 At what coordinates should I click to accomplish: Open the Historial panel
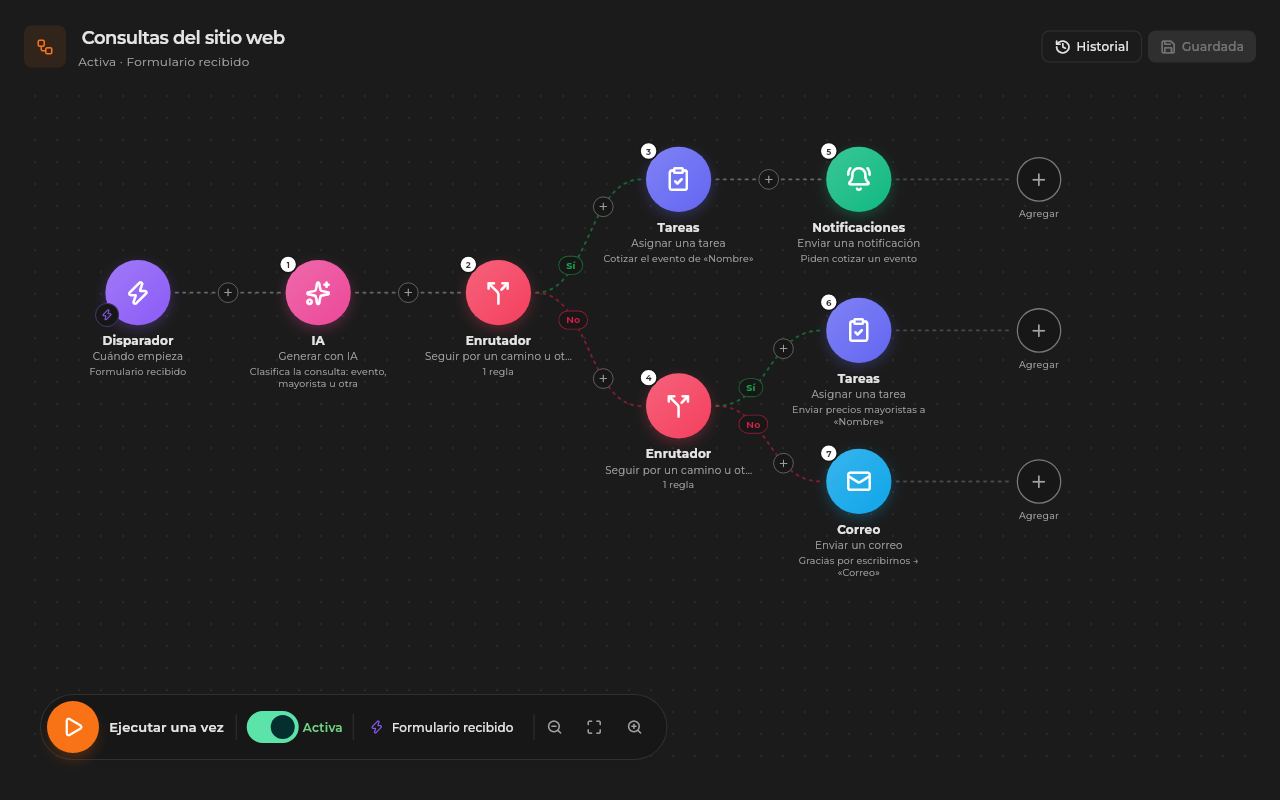click(1091, 47)
